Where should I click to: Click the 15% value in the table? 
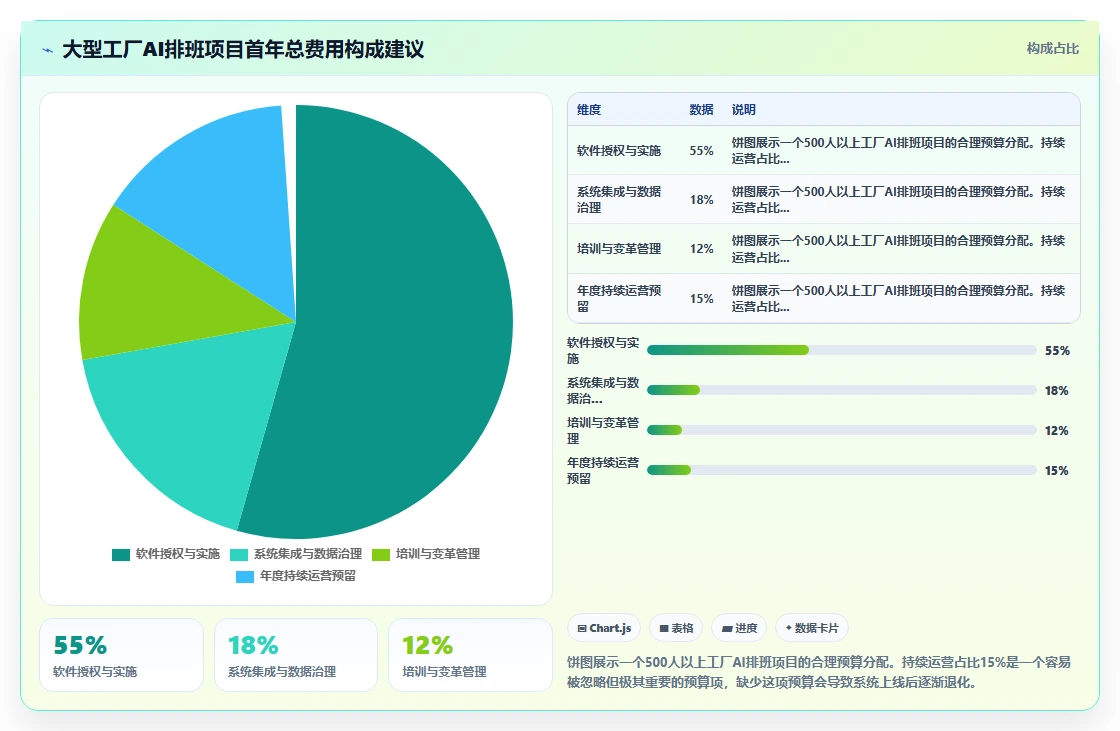pyautogui.click(x=701, y=299)
